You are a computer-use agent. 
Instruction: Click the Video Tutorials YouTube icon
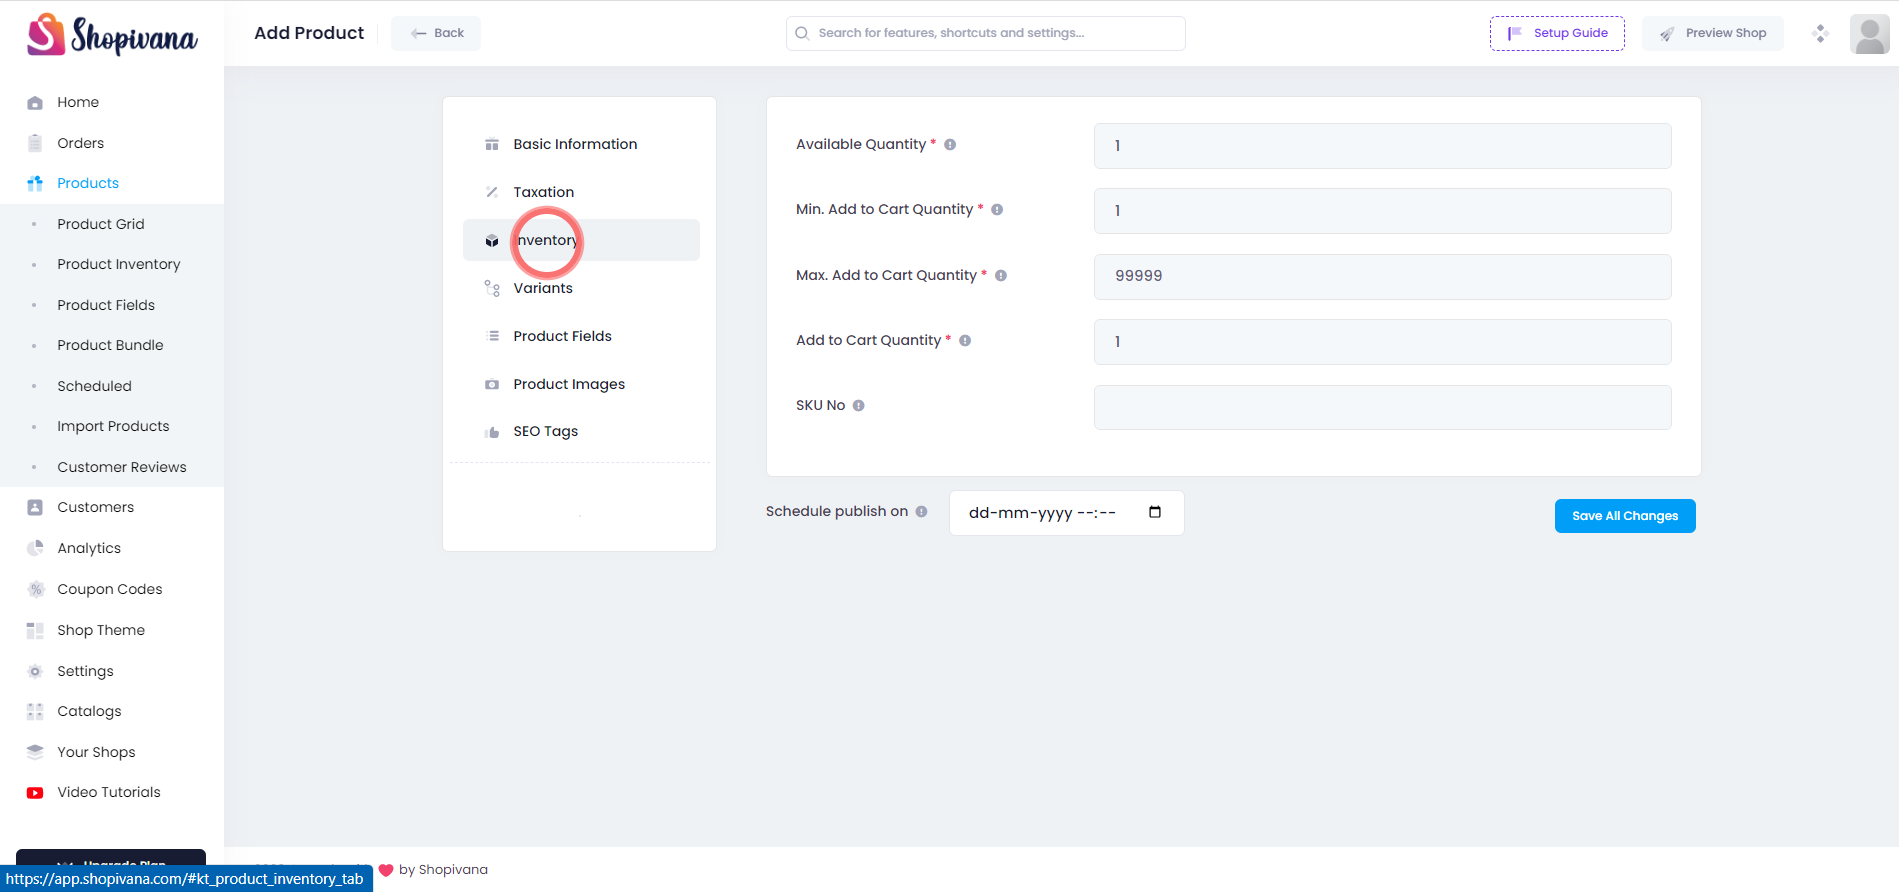click(35, 793)
